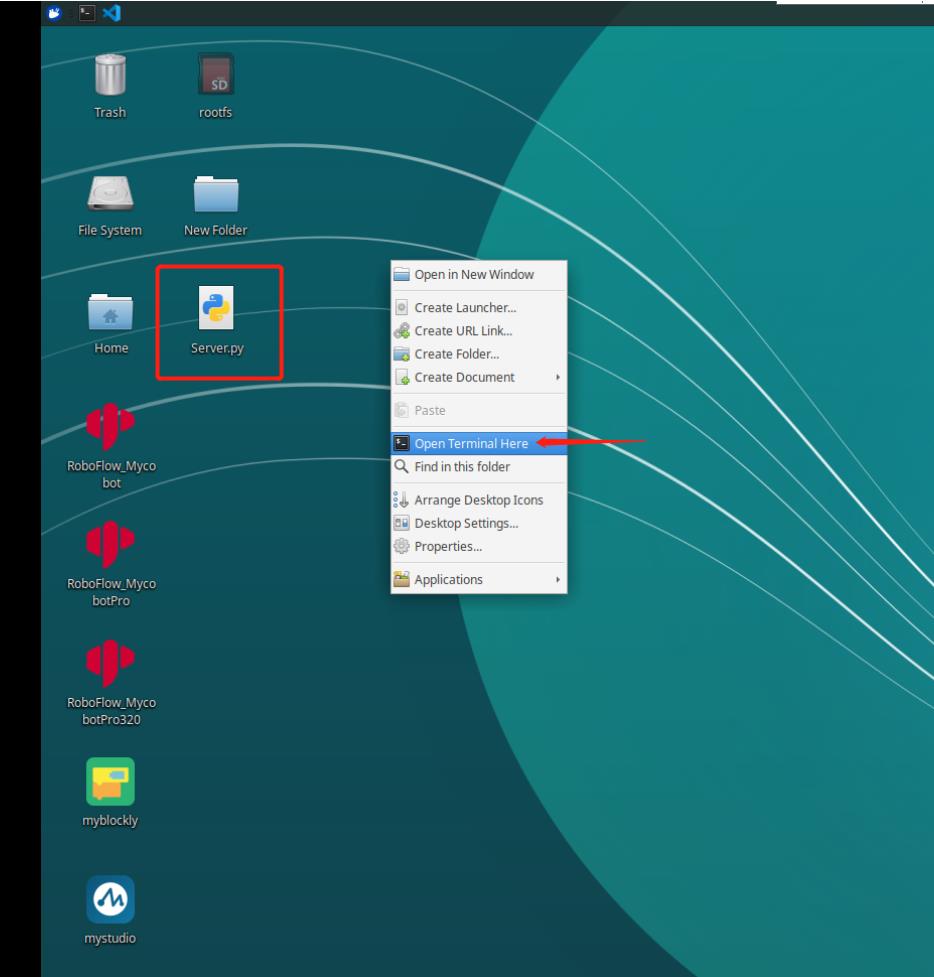The width and height of the screenshot is (934, 977).
Task: Launch VS Code from top panel icon
Action: tap(112, 13)
